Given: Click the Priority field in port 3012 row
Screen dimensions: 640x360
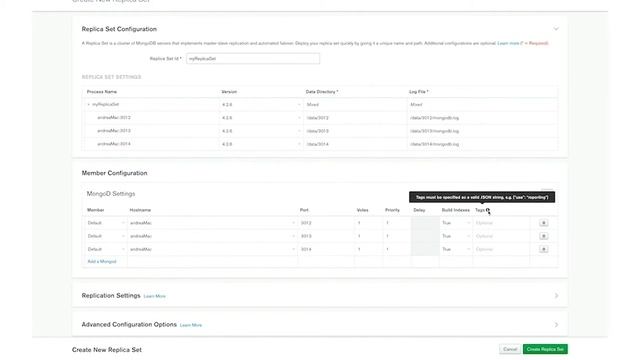Looking at the screenshot, I should coord(397,223).
